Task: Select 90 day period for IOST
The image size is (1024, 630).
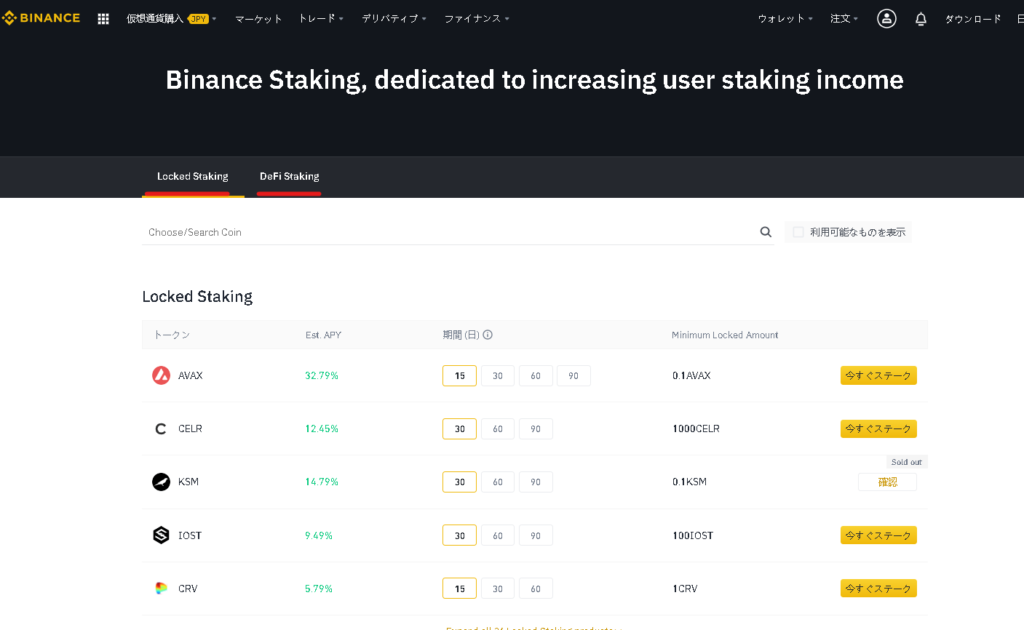Action: 536,535
